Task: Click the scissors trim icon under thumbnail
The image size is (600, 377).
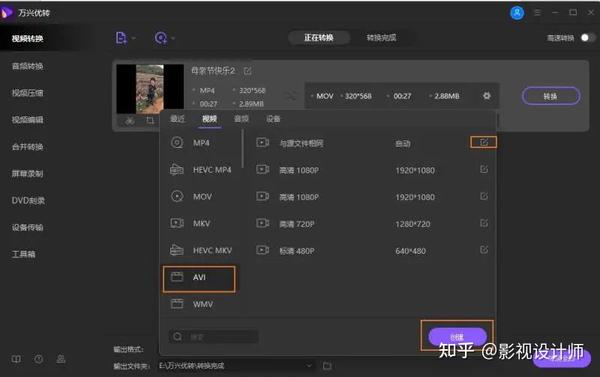Action: tap(130, 121)
